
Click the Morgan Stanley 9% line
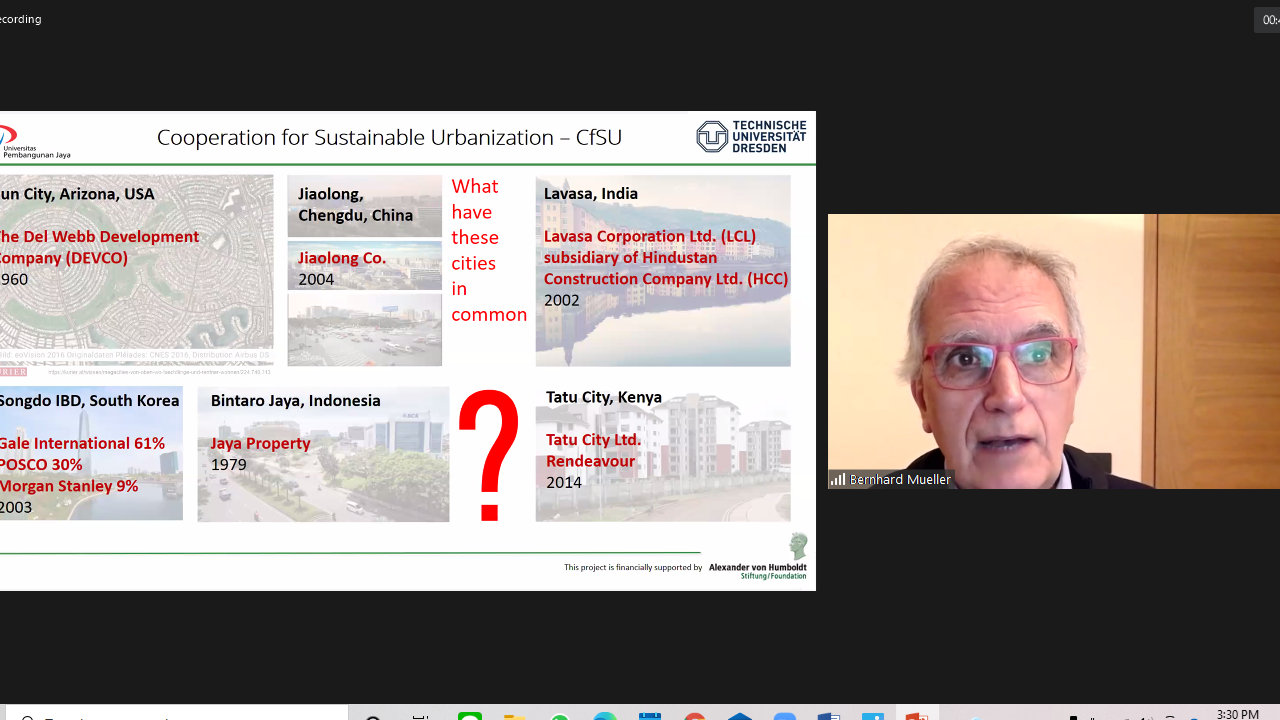click(69, 486)
